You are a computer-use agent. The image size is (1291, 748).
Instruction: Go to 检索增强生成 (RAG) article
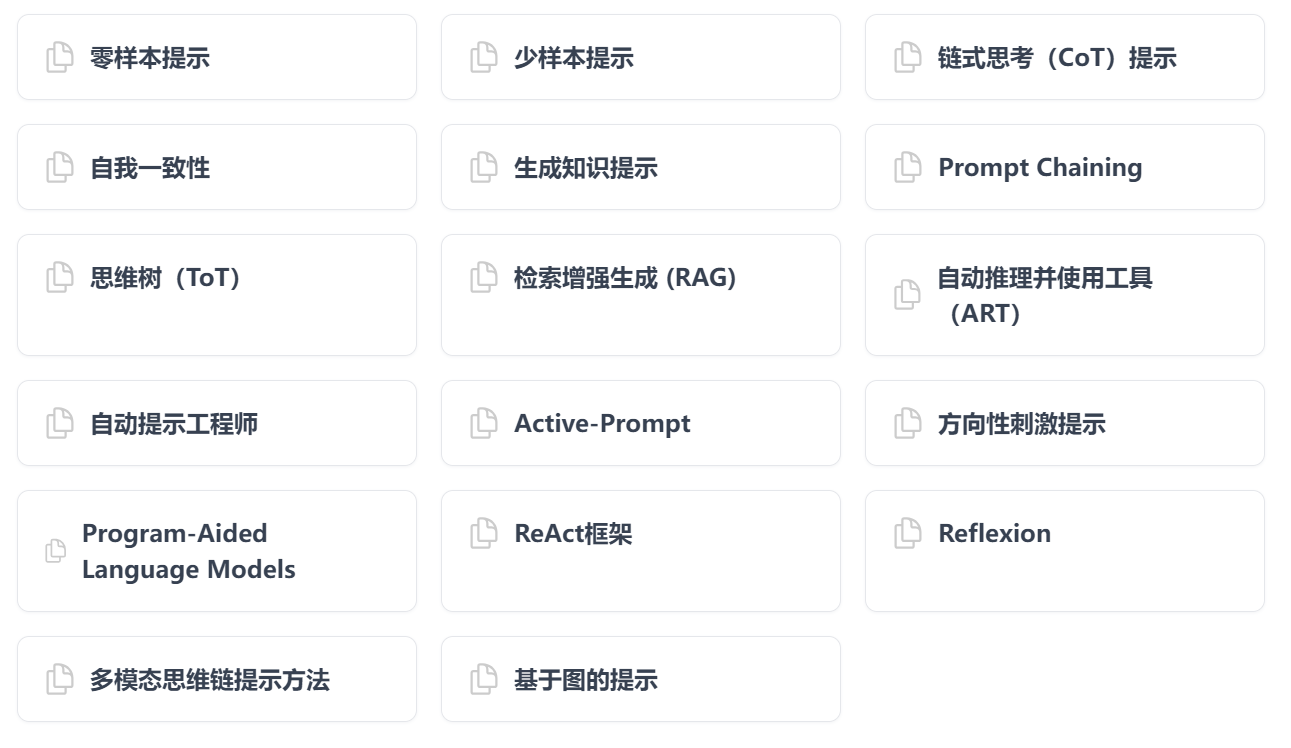click(x=625, y=278)
